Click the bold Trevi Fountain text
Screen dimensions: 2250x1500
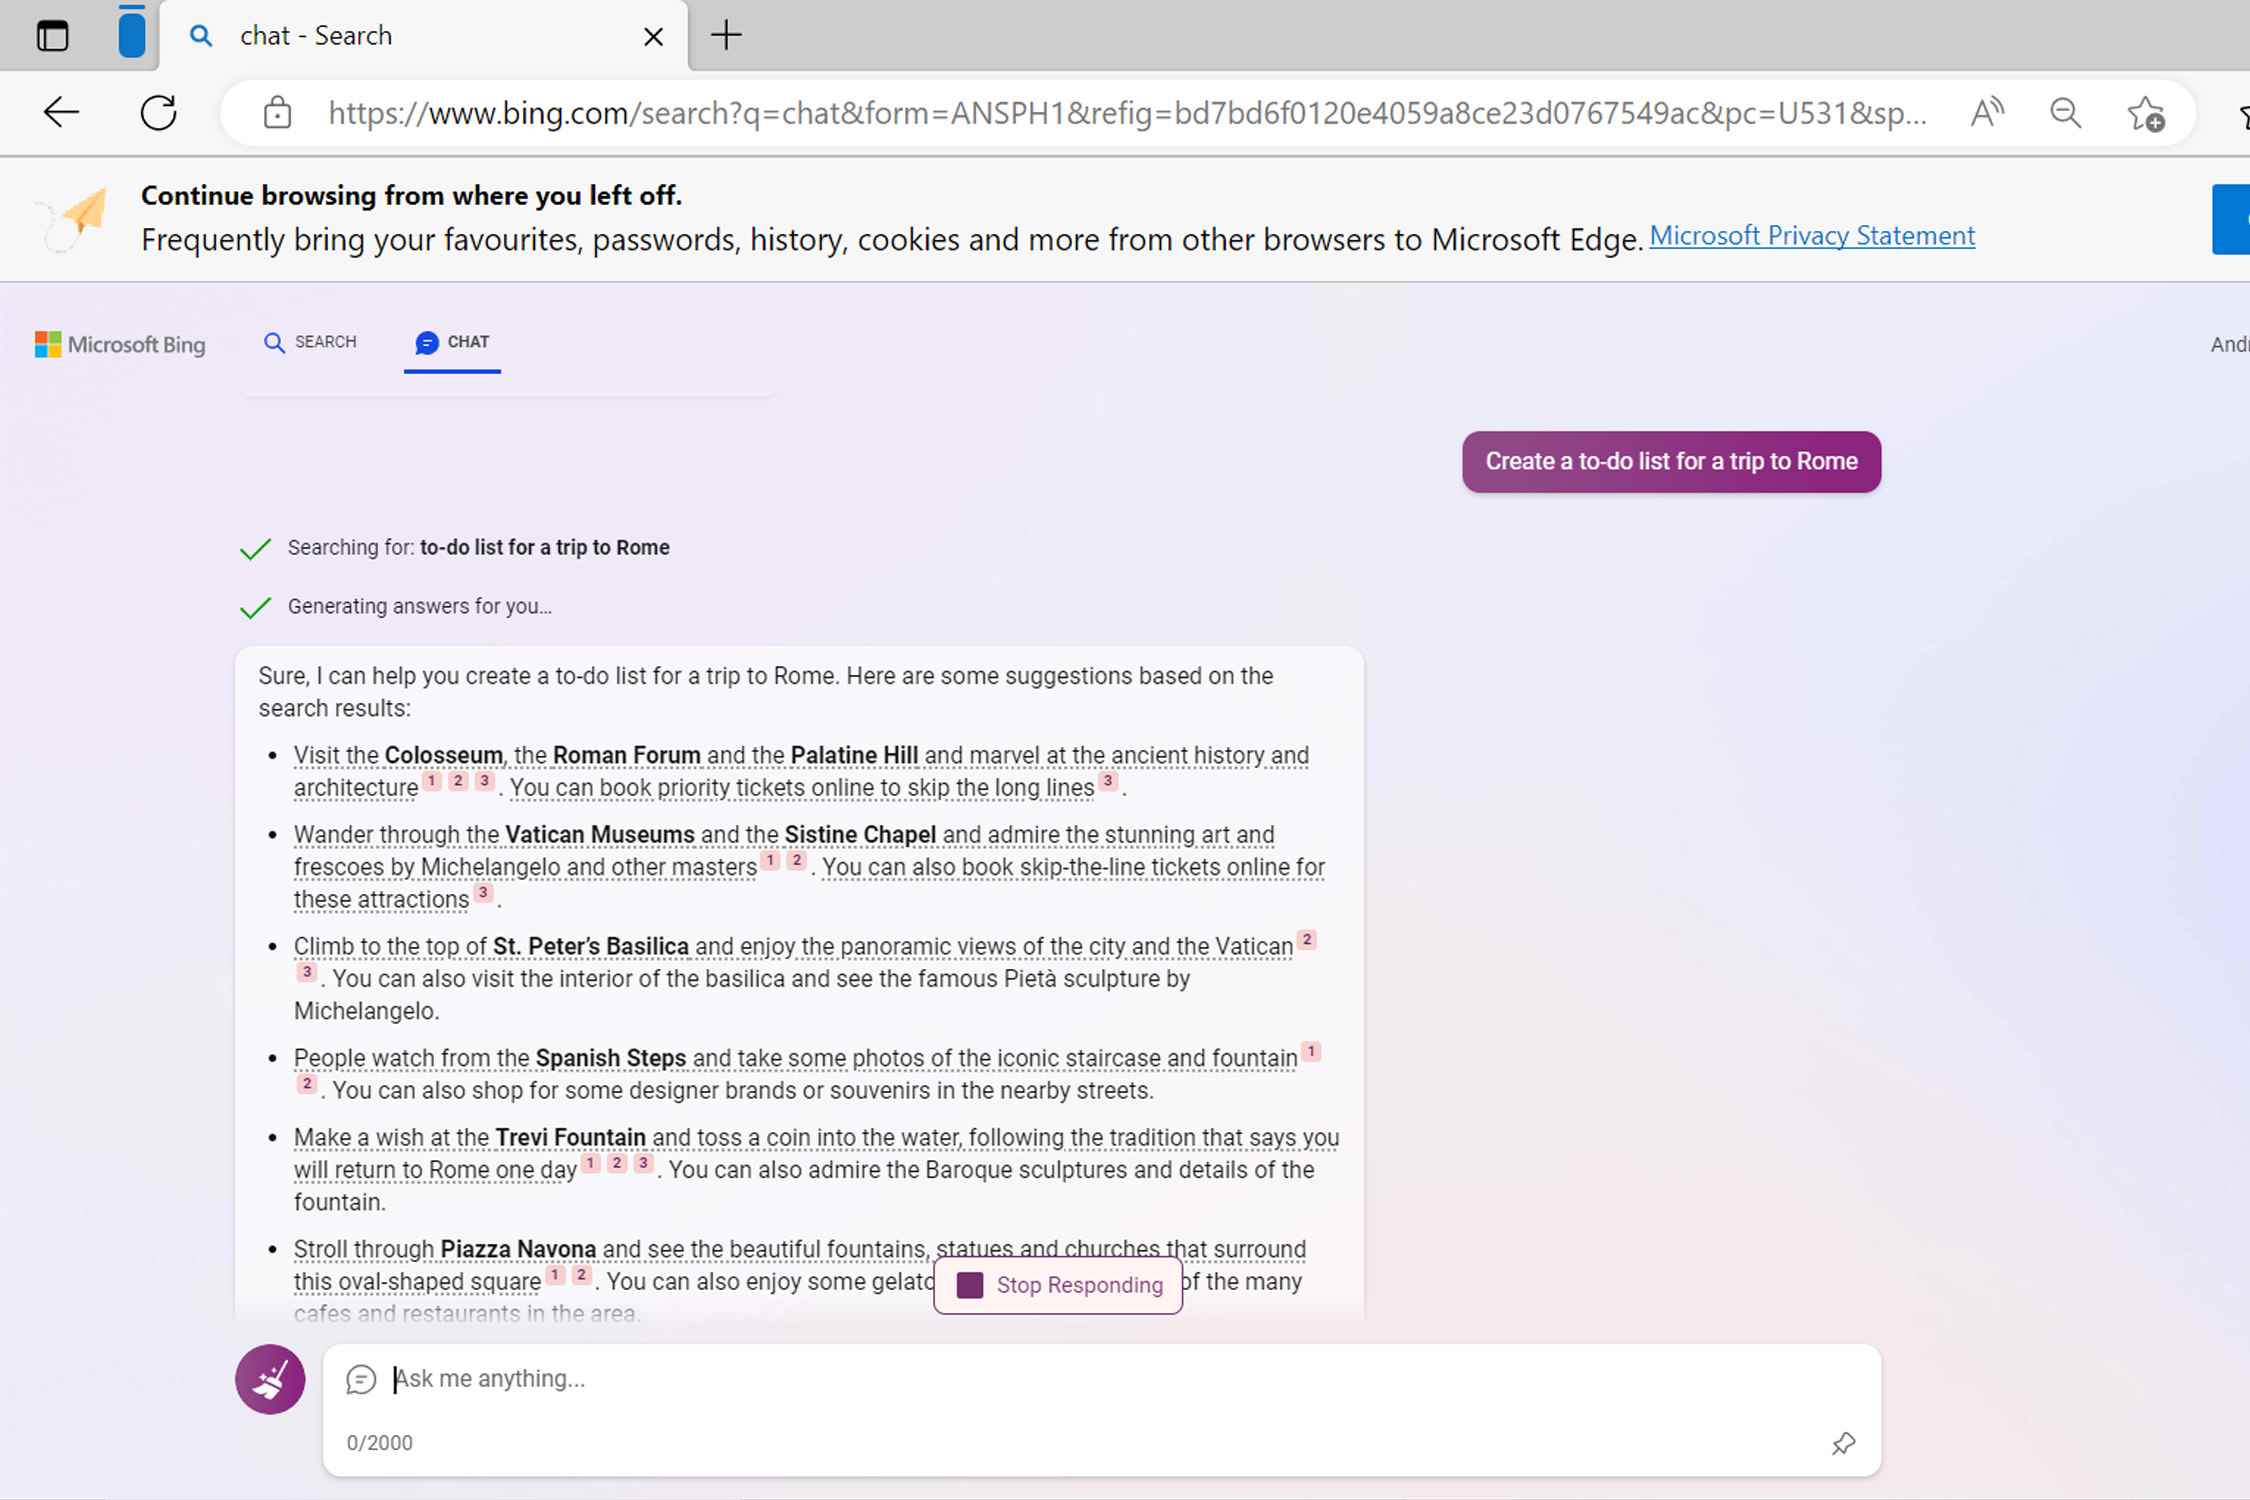[x=570, y=1137]
